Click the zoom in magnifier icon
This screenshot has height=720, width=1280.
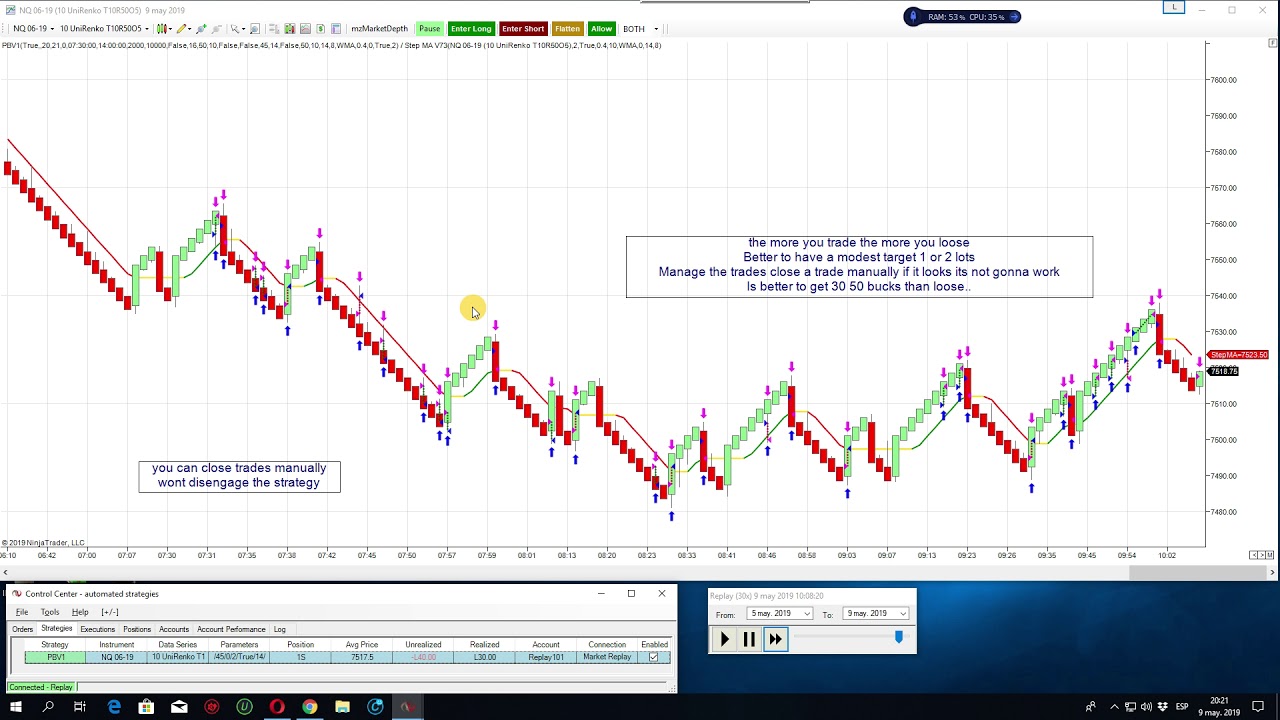201,29
